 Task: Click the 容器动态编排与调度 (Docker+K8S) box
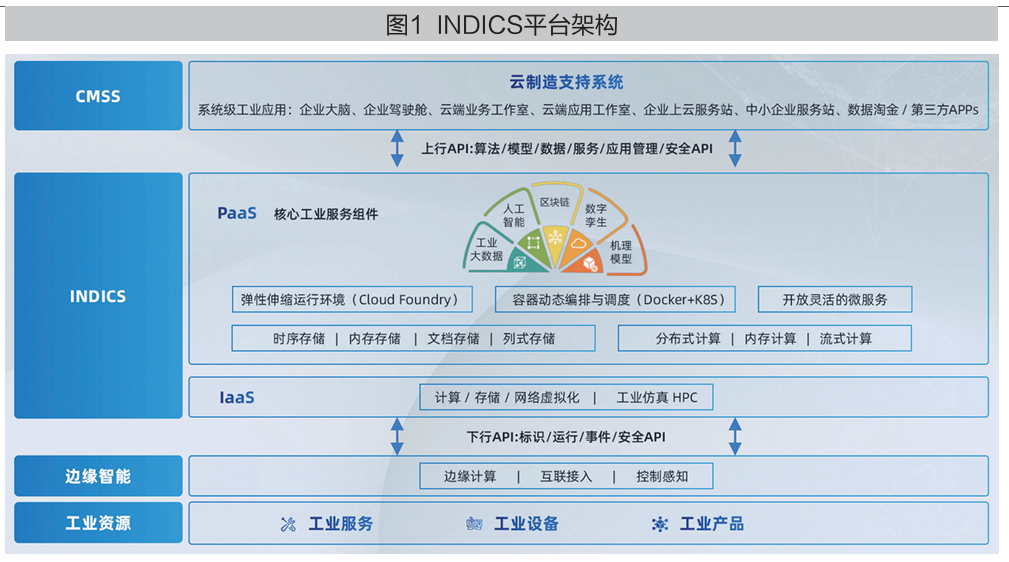(615, 299)
